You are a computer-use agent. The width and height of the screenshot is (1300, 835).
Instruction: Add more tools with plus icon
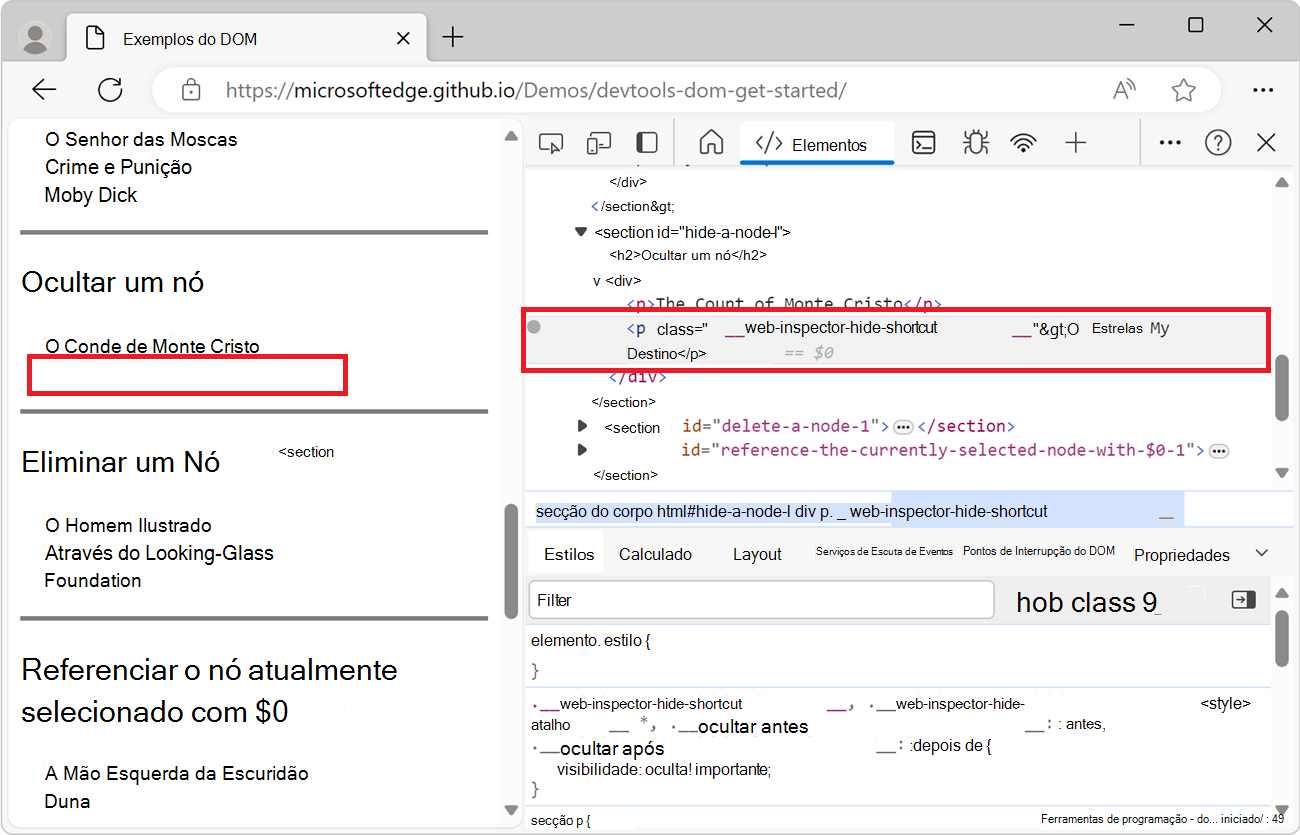click(x=1075, y=143)
